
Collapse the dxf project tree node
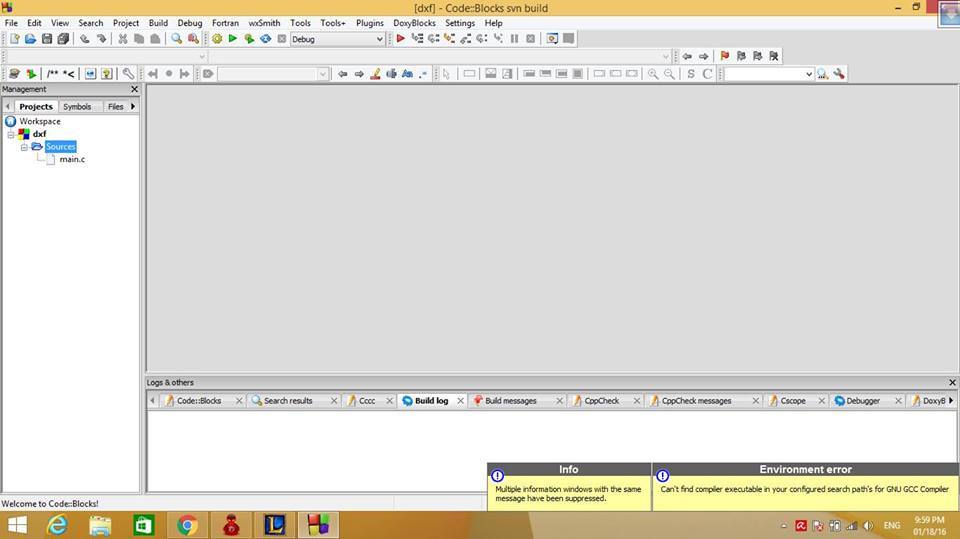(11, 134)
